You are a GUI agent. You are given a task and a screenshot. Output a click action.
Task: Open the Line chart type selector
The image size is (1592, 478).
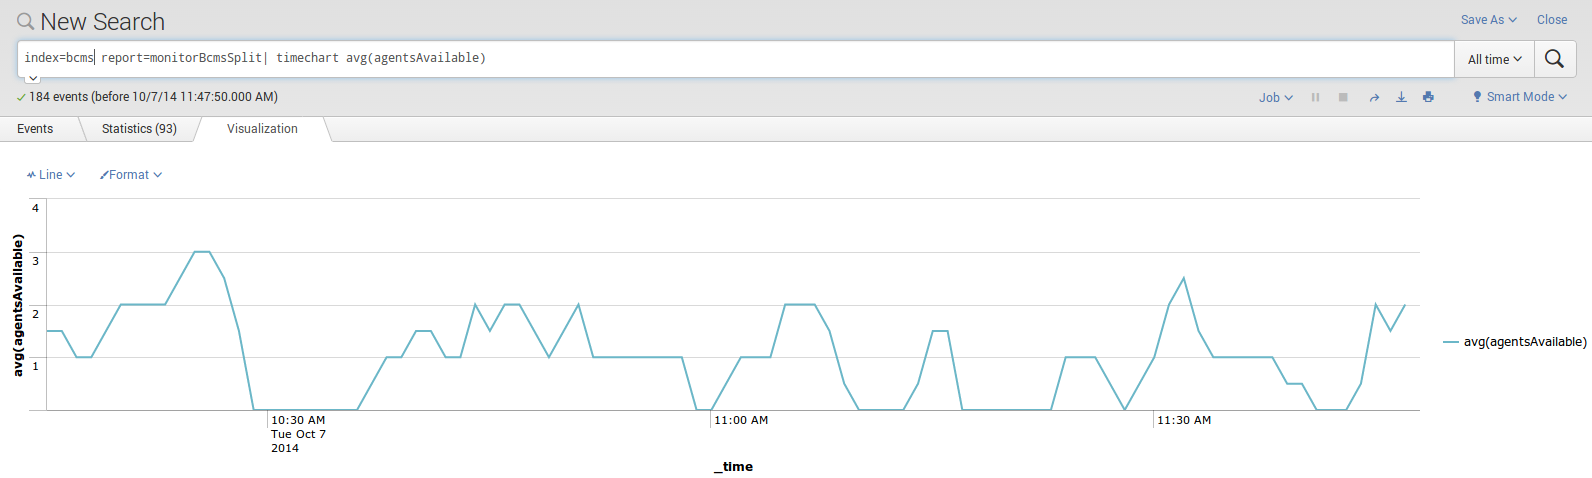51,174
